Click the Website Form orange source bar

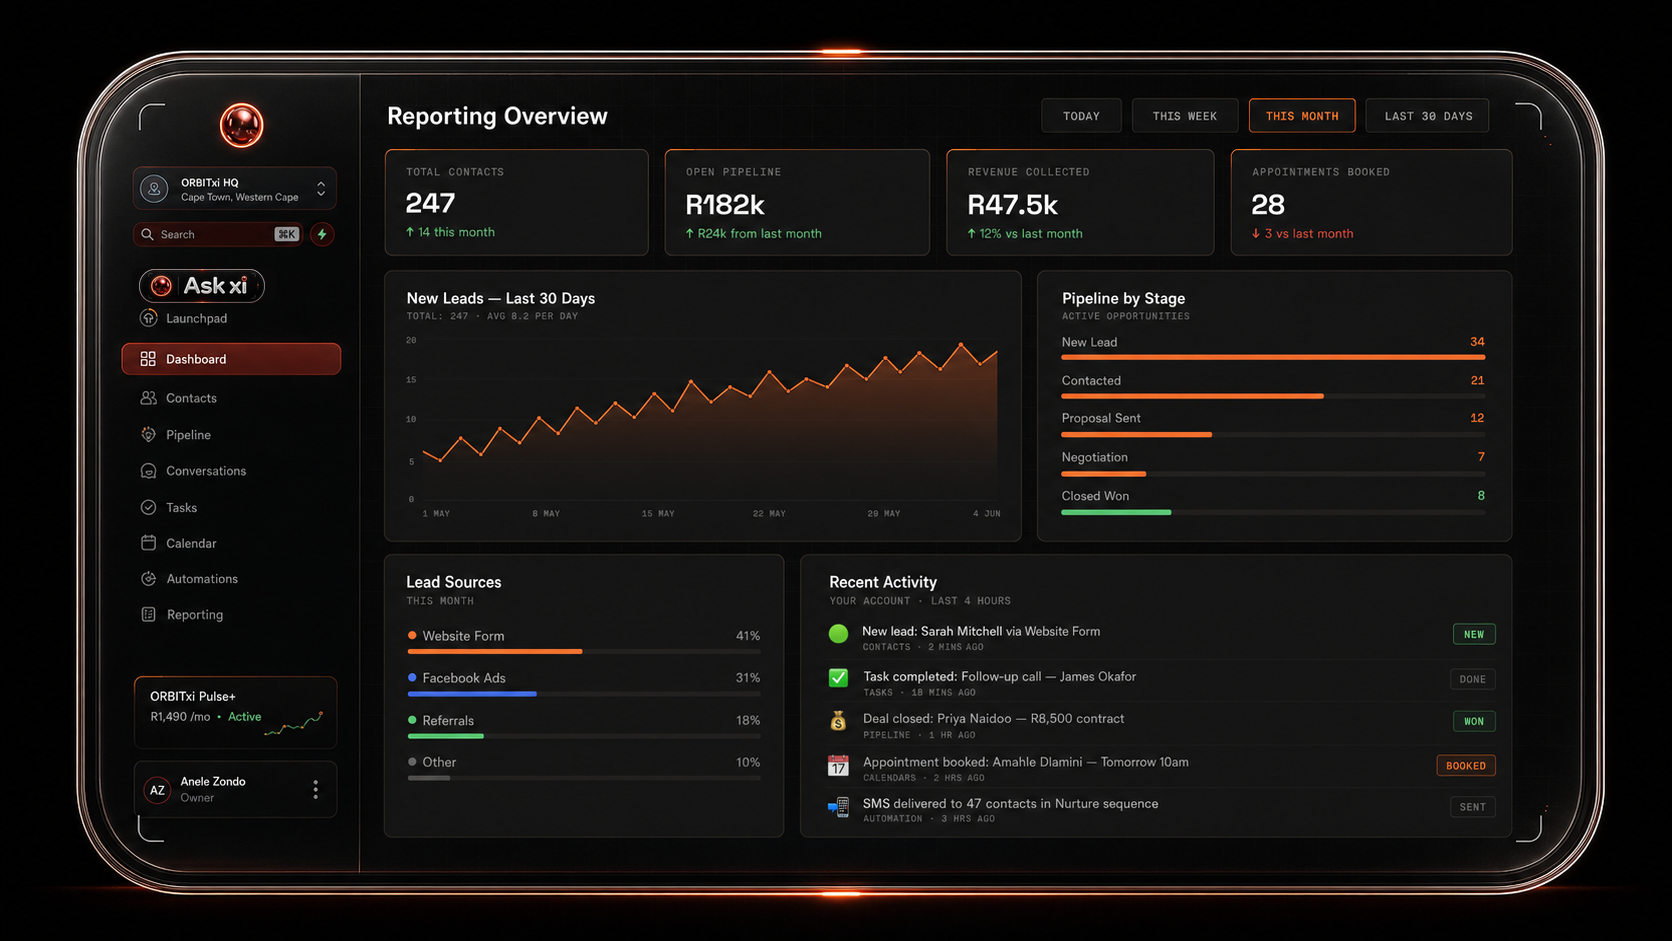495,652
